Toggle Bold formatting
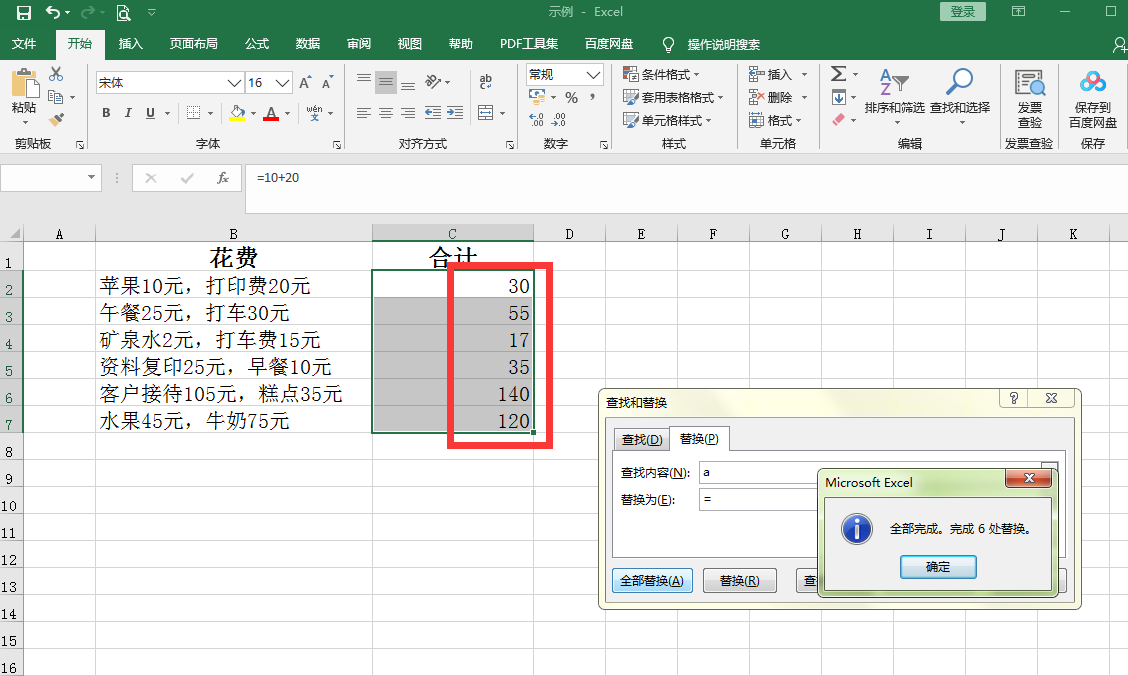1128x676 pixels. [x=106, y=113]
